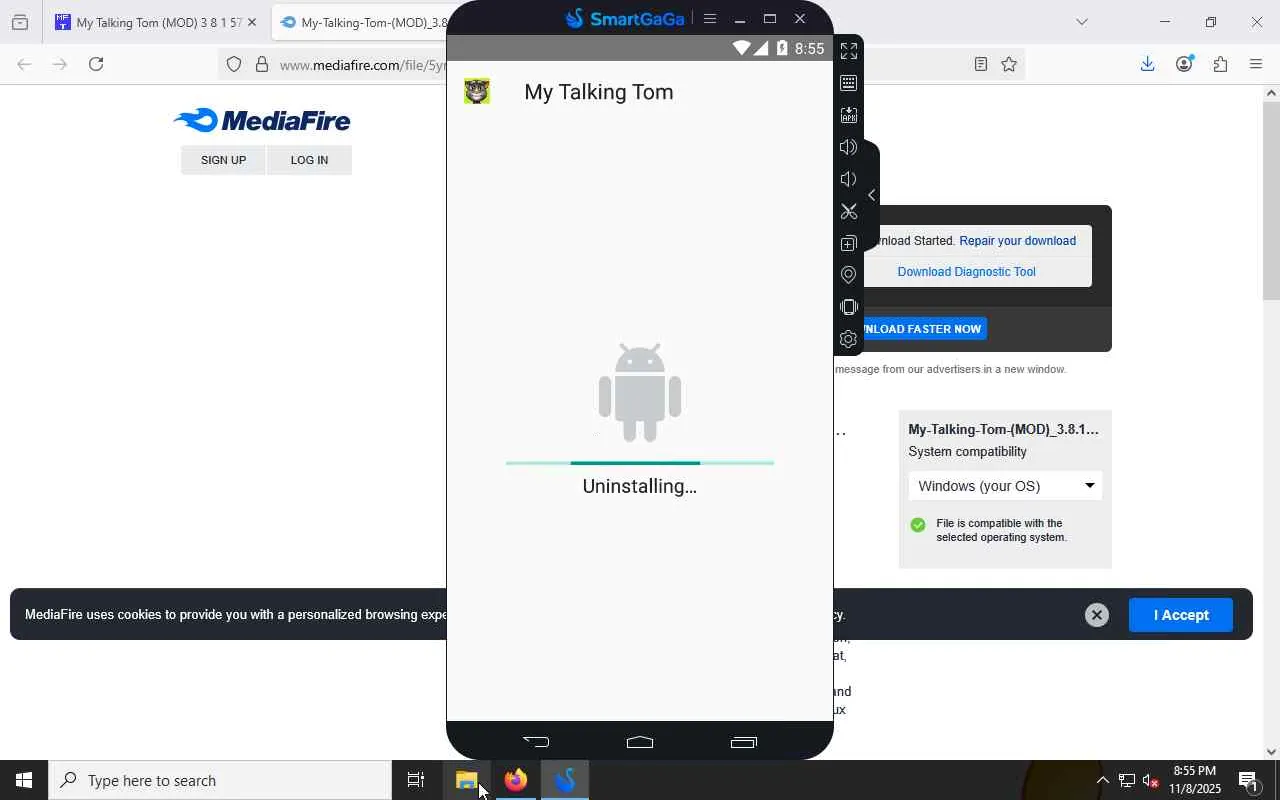Open the tracking protection shield icon

(234, 64)
